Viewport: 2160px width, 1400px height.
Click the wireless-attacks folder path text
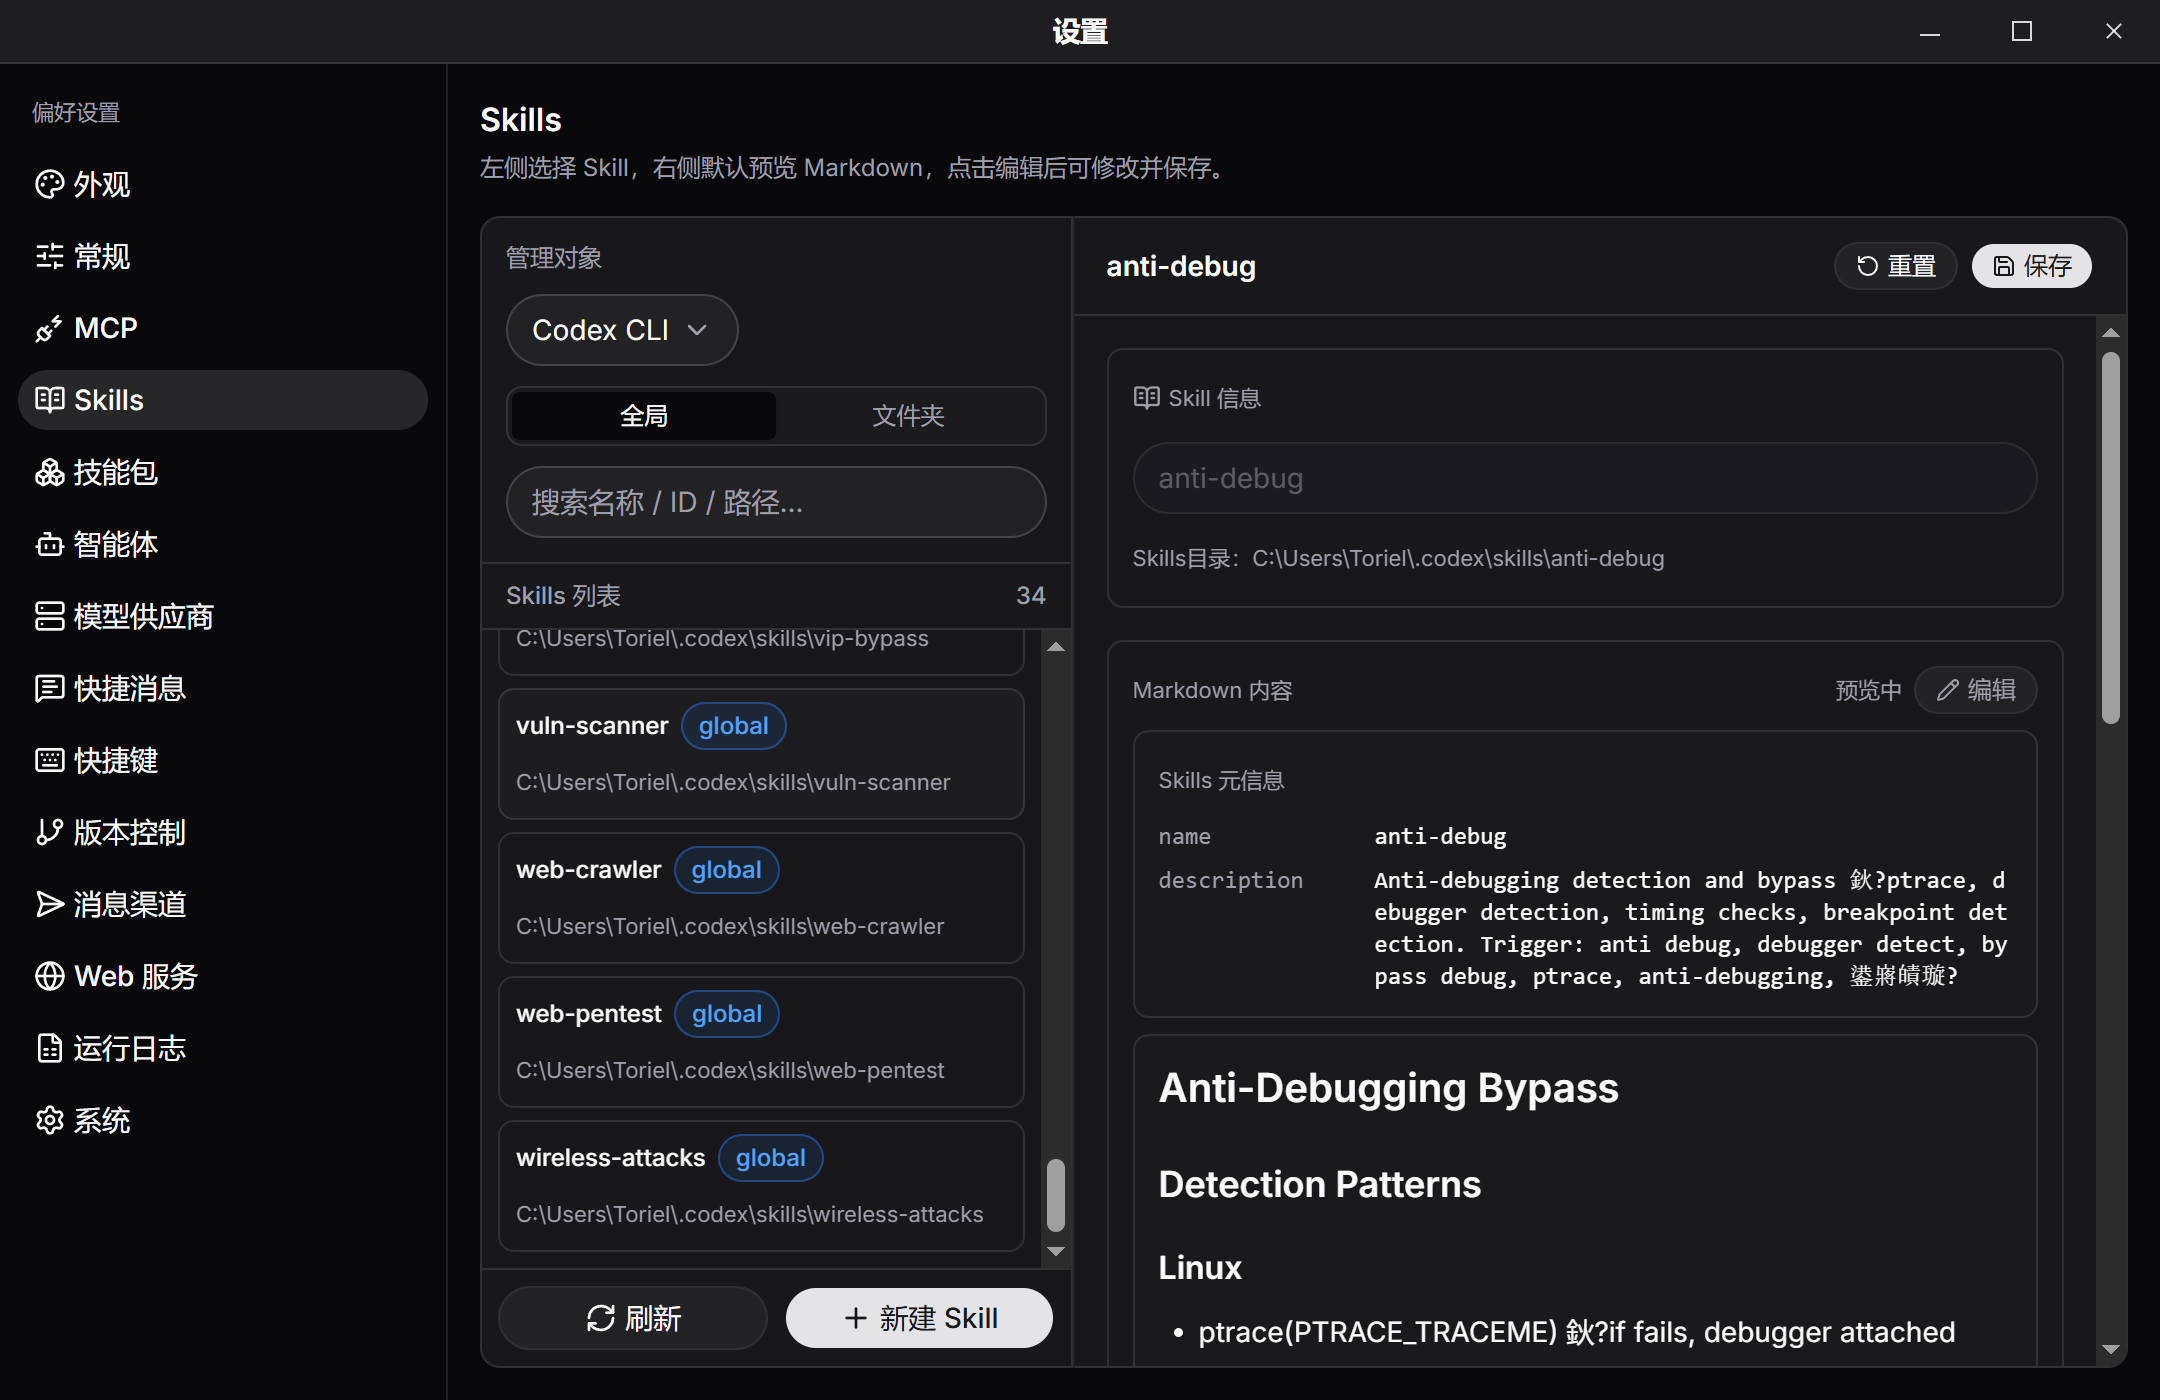pos(750,1214)
